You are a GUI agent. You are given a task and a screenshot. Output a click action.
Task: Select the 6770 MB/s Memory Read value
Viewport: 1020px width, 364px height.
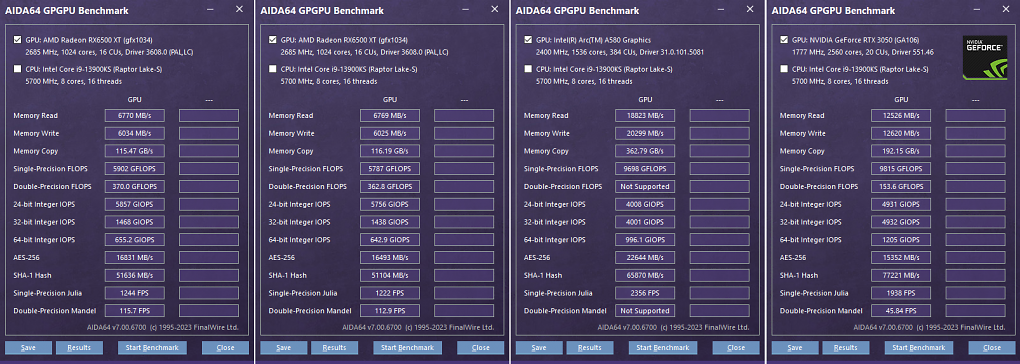click(x=135, y=116)
